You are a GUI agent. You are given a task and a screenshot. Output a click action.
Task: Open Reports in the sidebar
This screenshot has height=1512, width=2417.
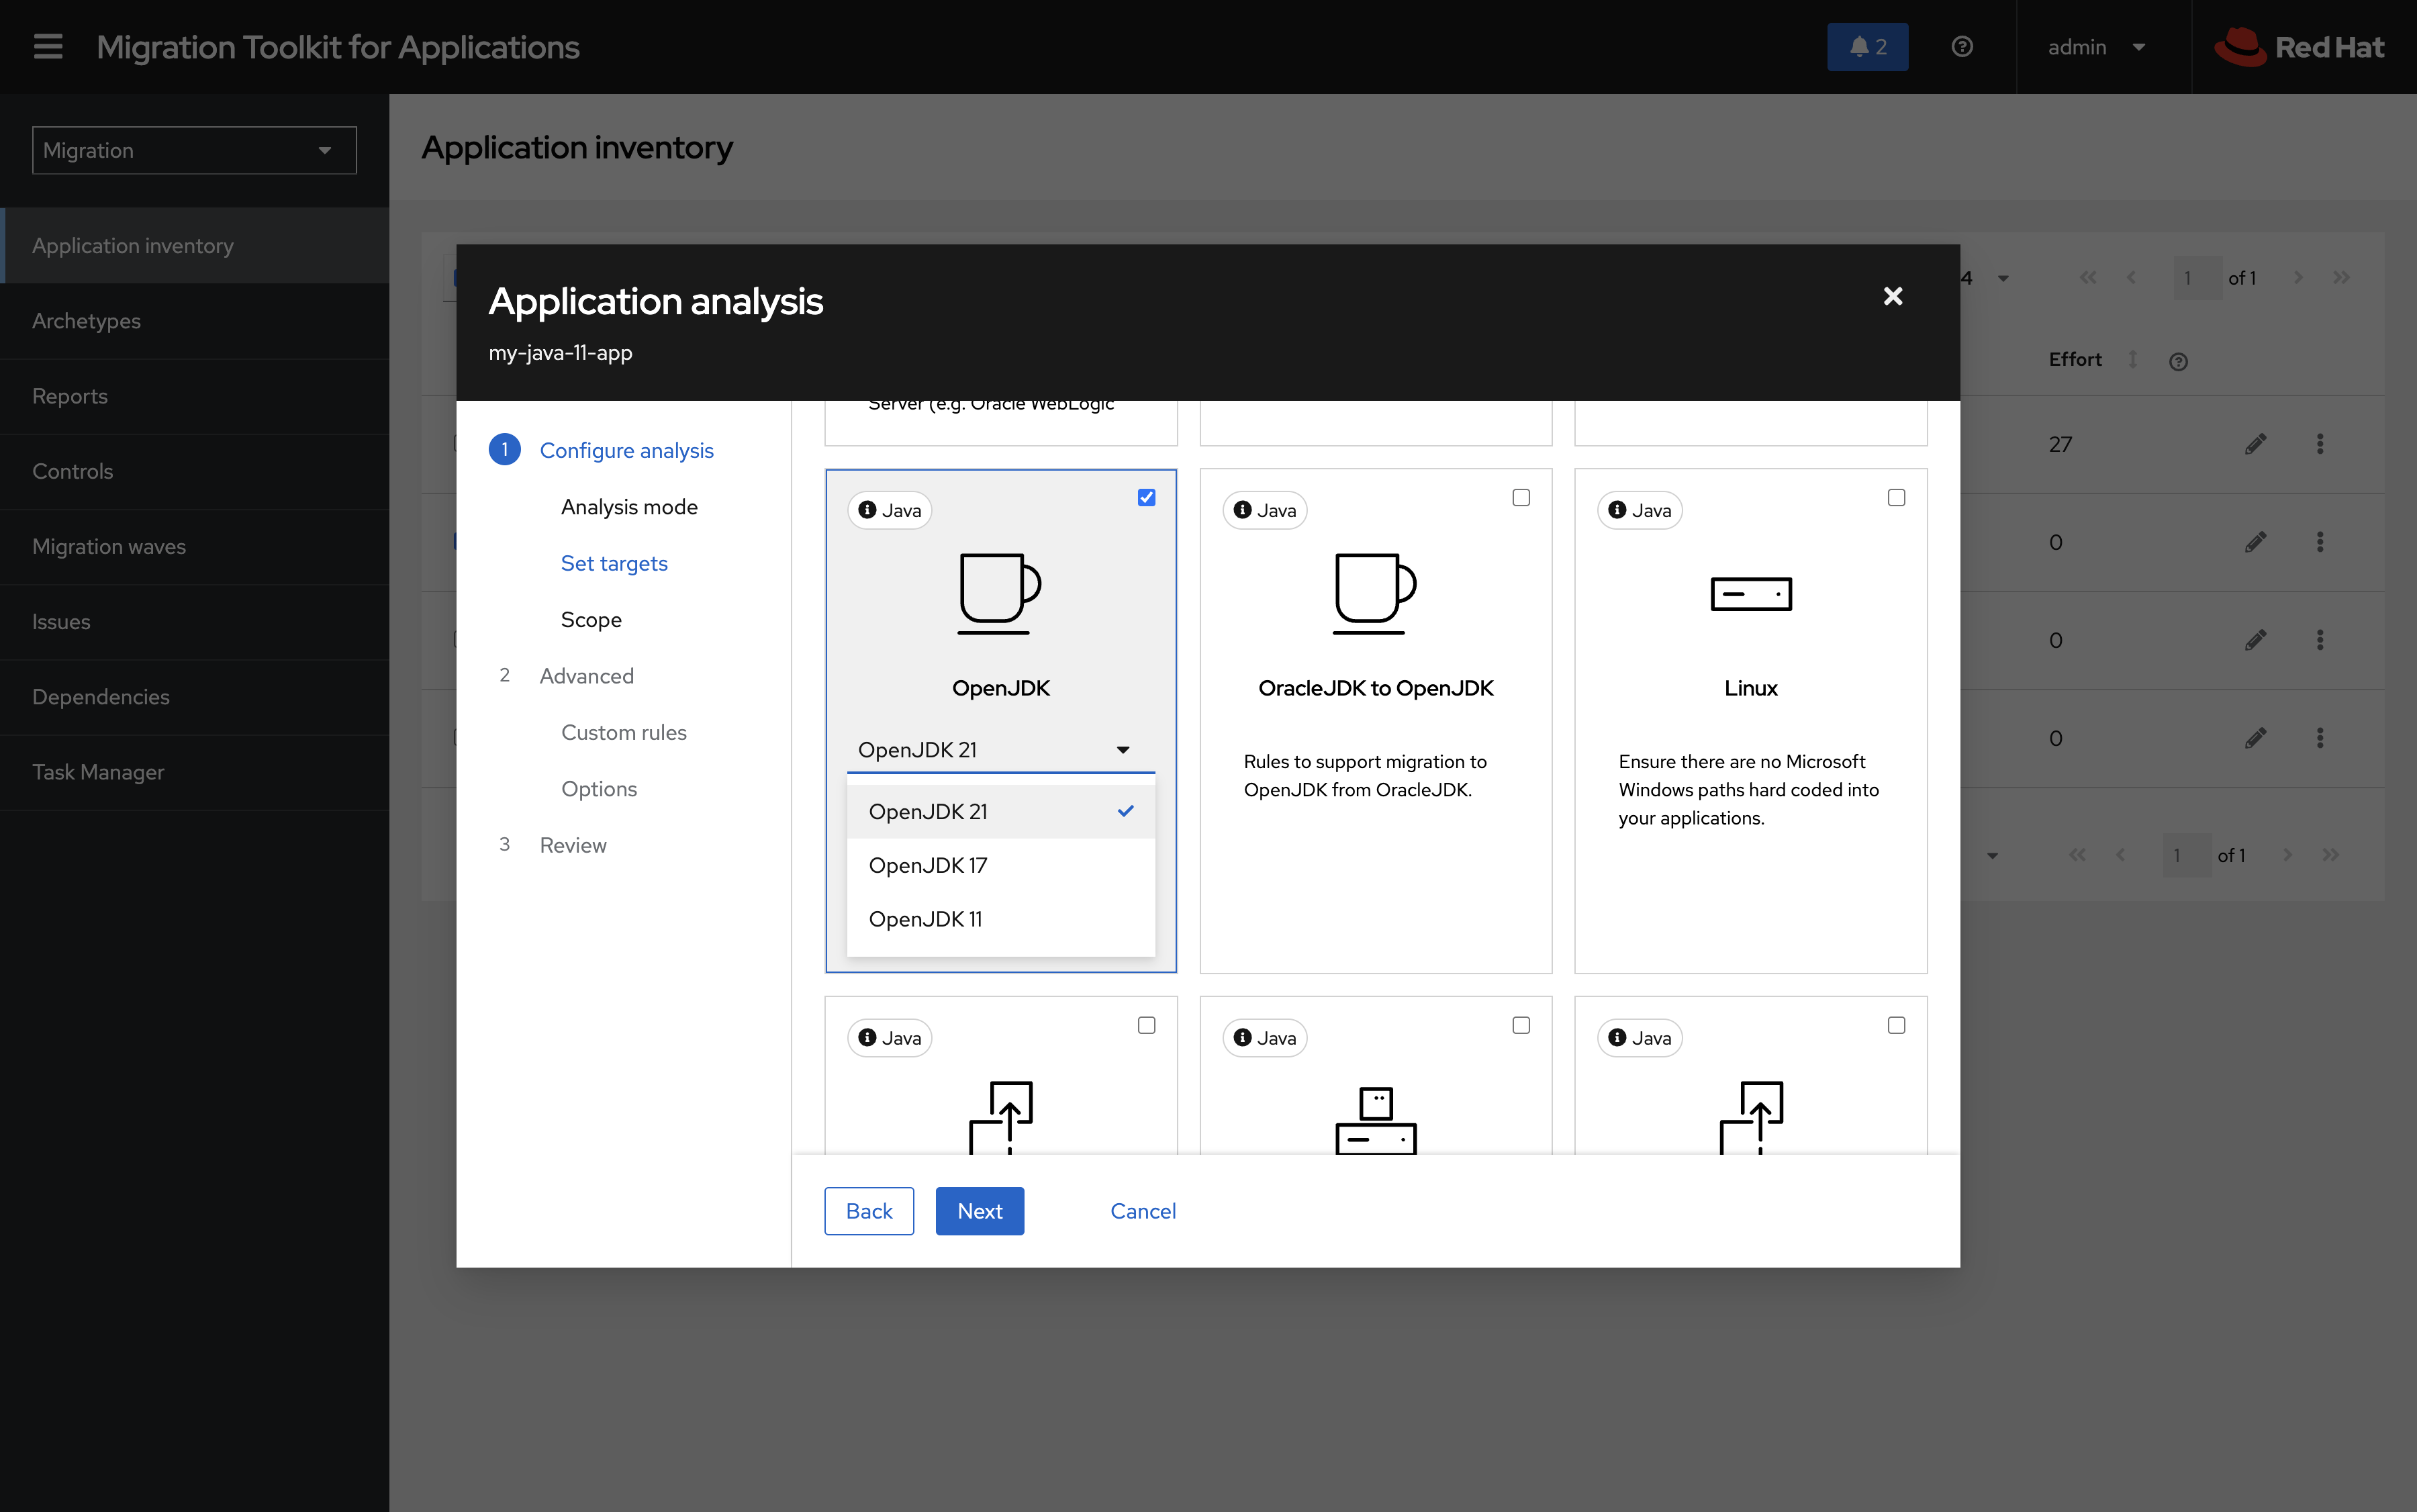[x=194, y=396]
